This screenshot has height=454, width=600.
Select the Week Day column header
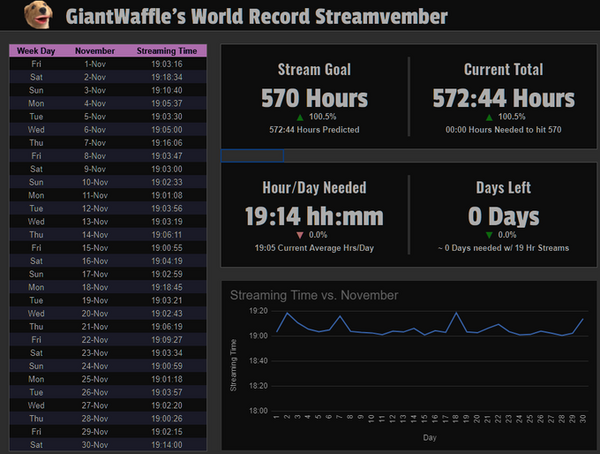36,50
